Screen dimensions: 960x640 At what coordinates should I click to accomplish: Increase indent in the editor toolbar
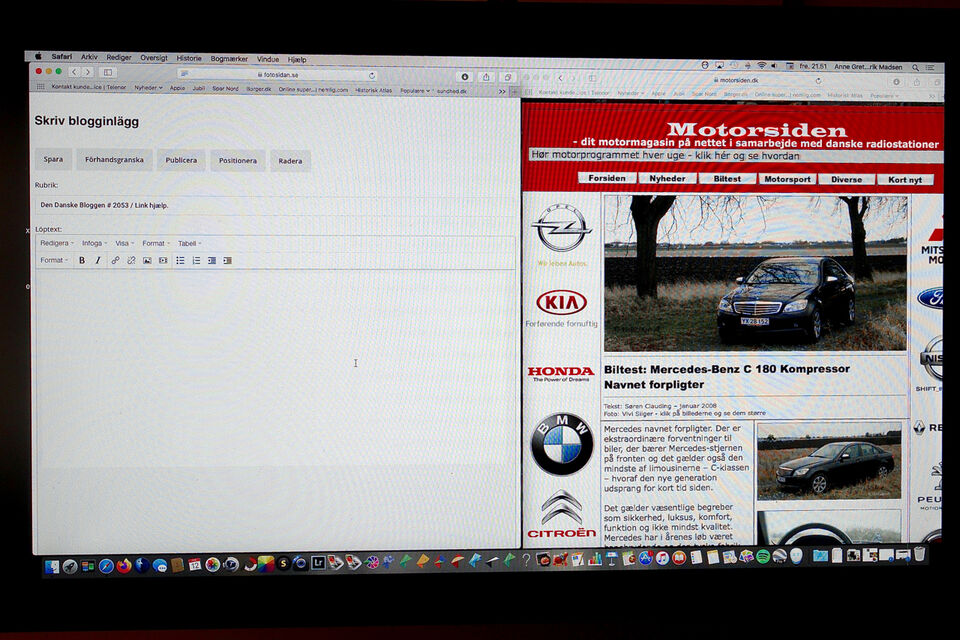tap(228, 260)
